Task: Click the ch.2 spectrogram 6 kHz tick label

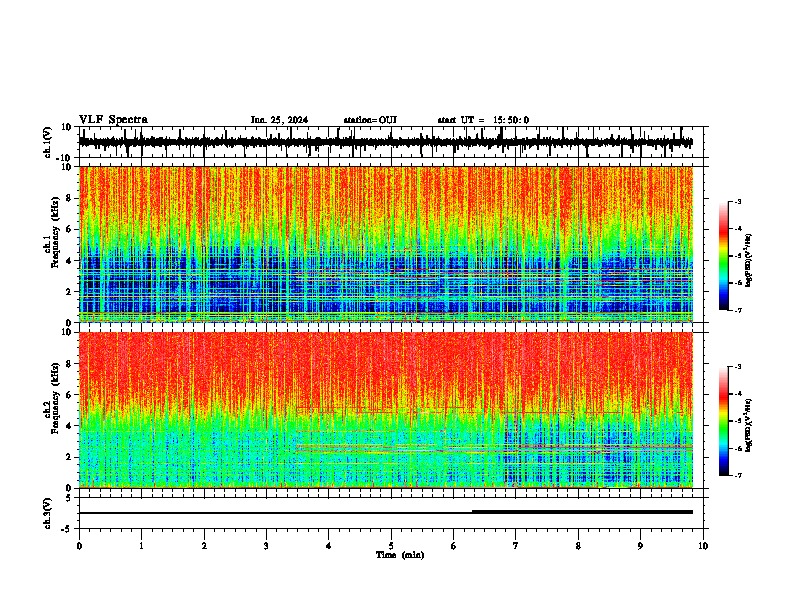Action: [x=69, y=395]
